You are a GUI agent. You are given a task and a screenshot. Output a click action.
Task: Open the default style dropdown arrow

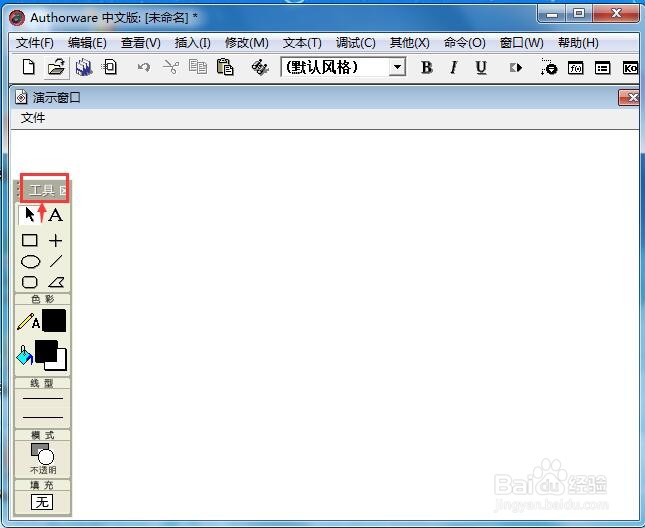[397, 67]
